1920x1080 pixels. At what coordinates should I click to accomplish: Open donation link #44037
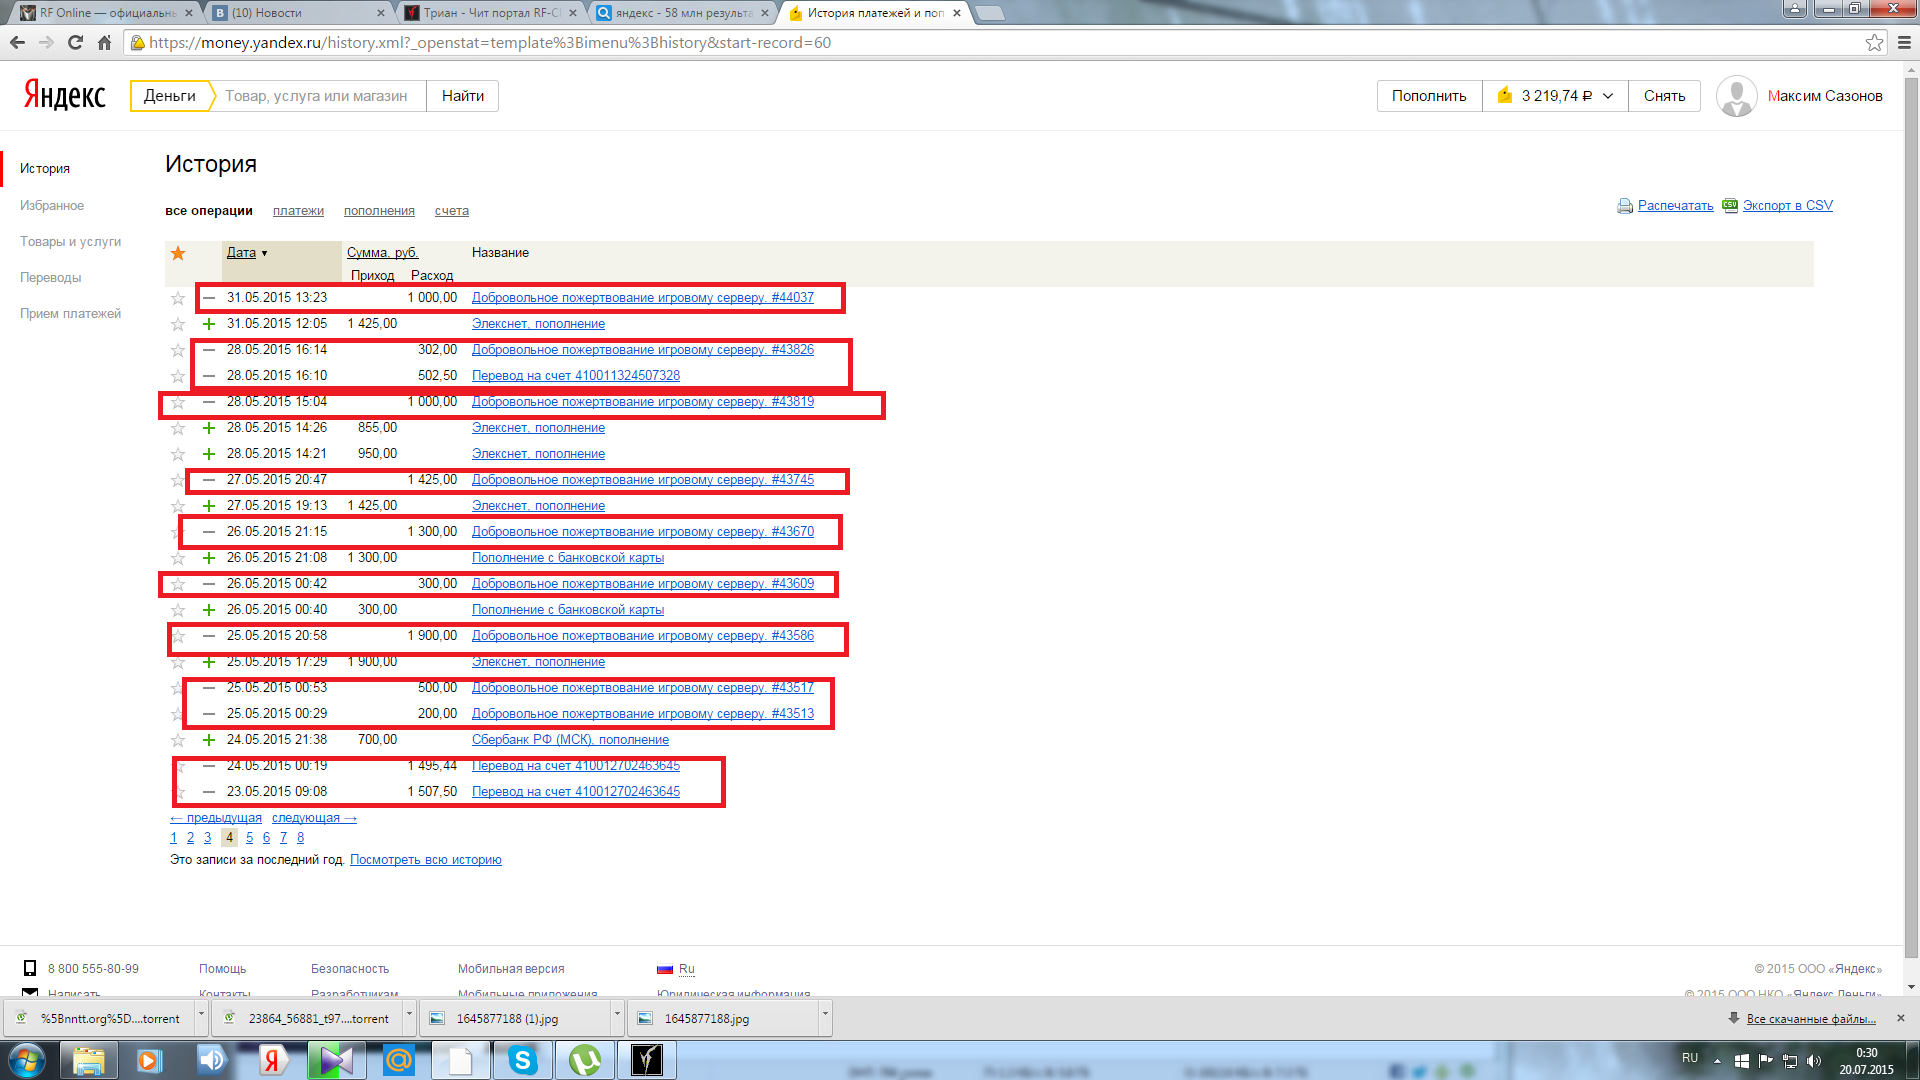643,297
